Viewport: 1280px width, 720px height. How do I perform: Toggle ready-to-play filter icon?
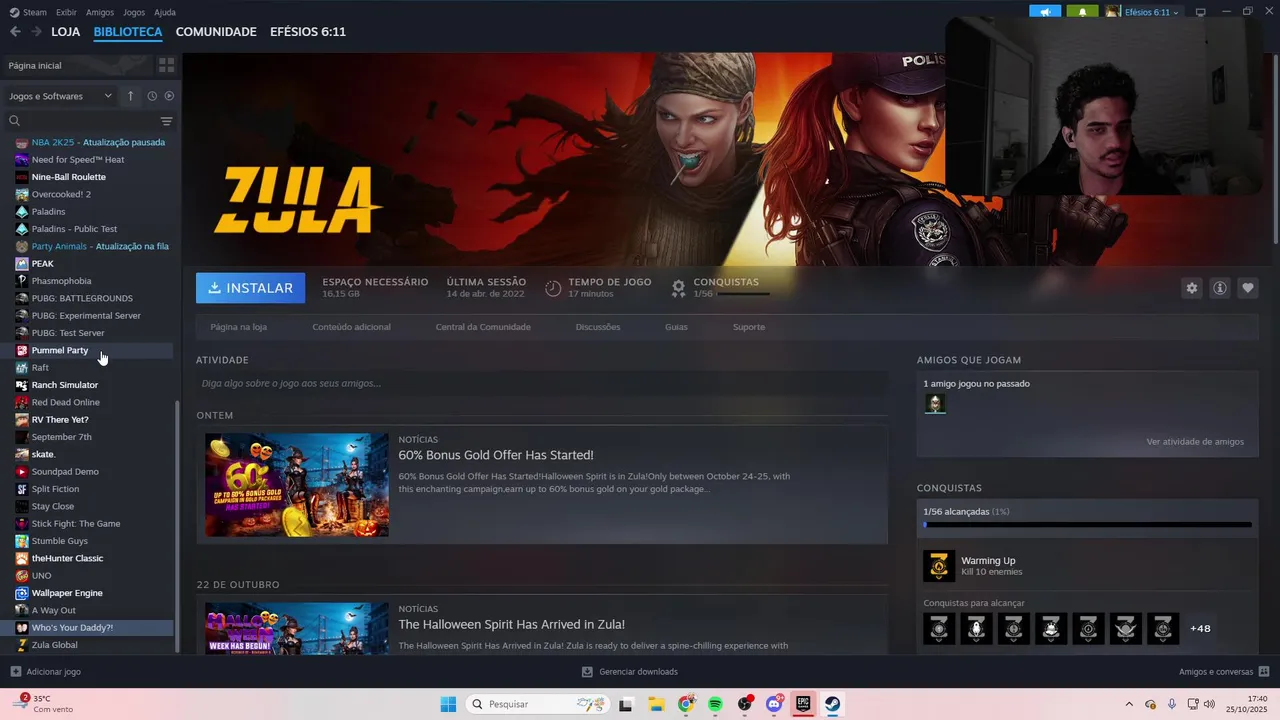click(x=169, y=96)
